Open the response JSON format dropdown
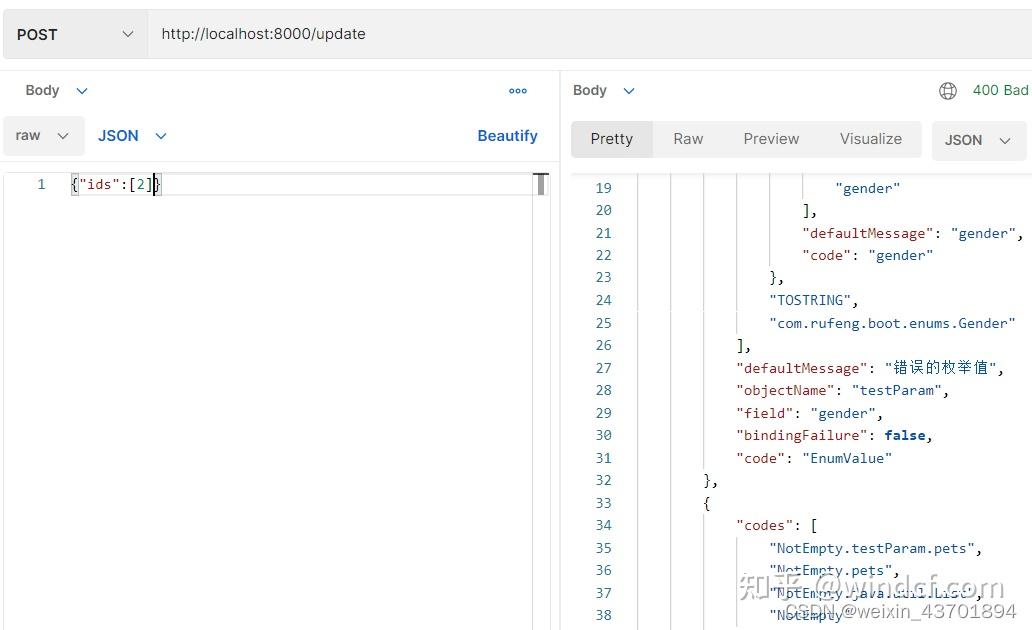 [978, 140]
